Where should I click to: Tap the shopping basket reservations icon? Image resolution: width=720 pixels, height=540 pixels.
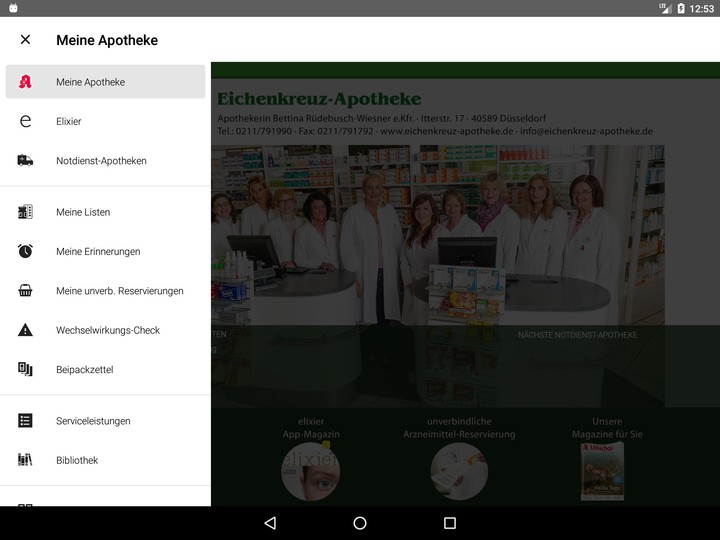coord(25,290)
